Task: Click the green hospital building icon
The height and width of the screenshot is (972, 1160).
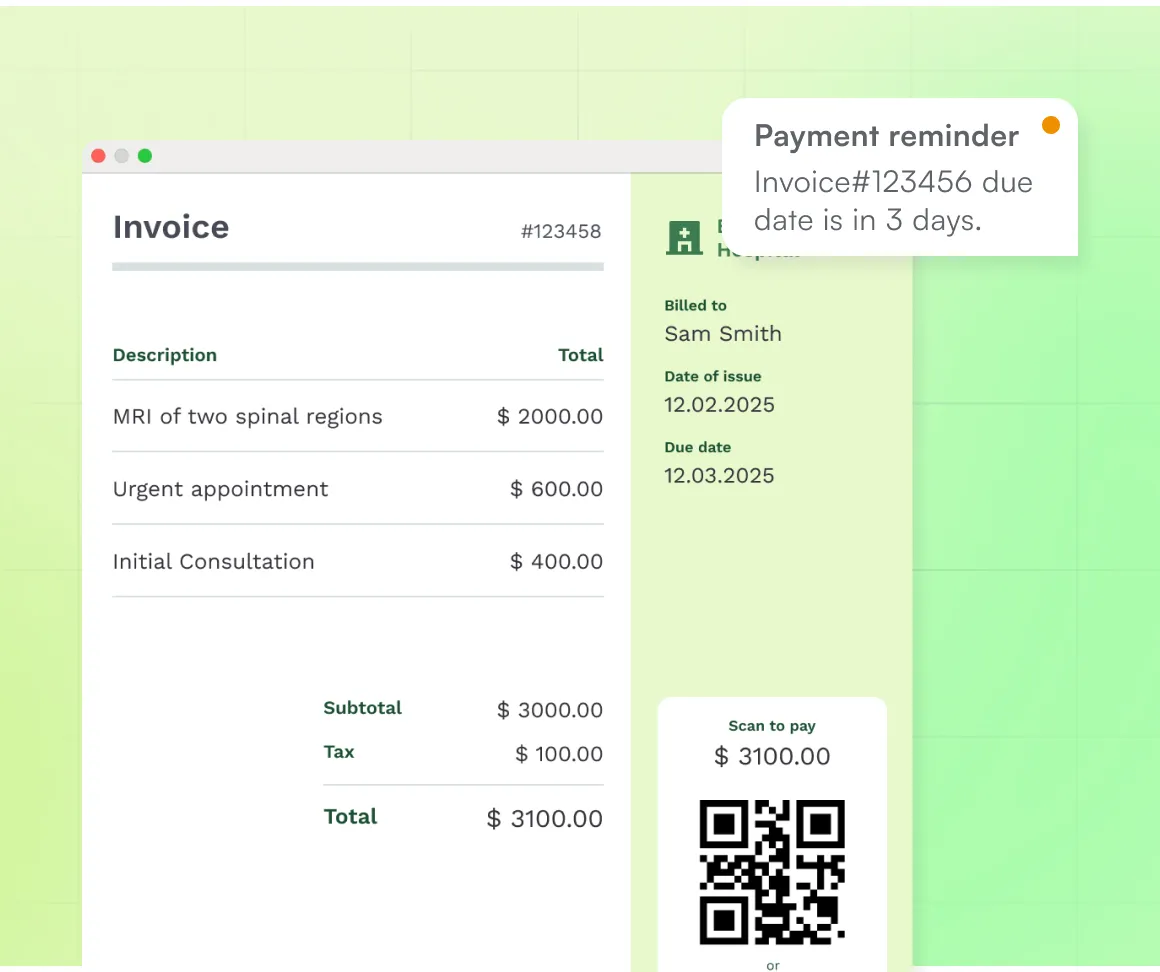Action: (684, 238)
